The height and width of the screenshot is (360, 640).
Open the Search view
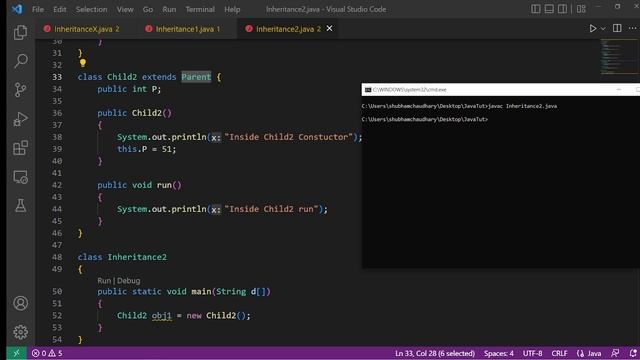click(20, 61)
